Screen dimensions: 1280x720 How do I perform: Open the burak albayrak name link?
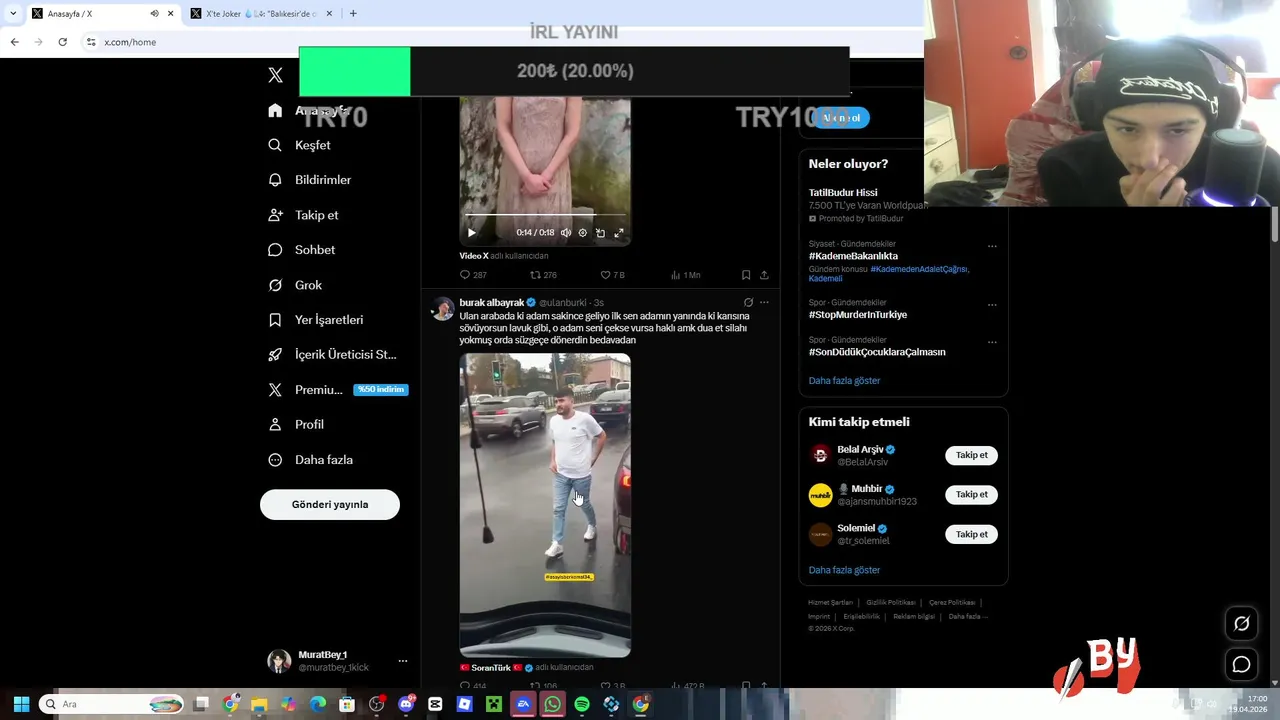click(x=492, y=303)
